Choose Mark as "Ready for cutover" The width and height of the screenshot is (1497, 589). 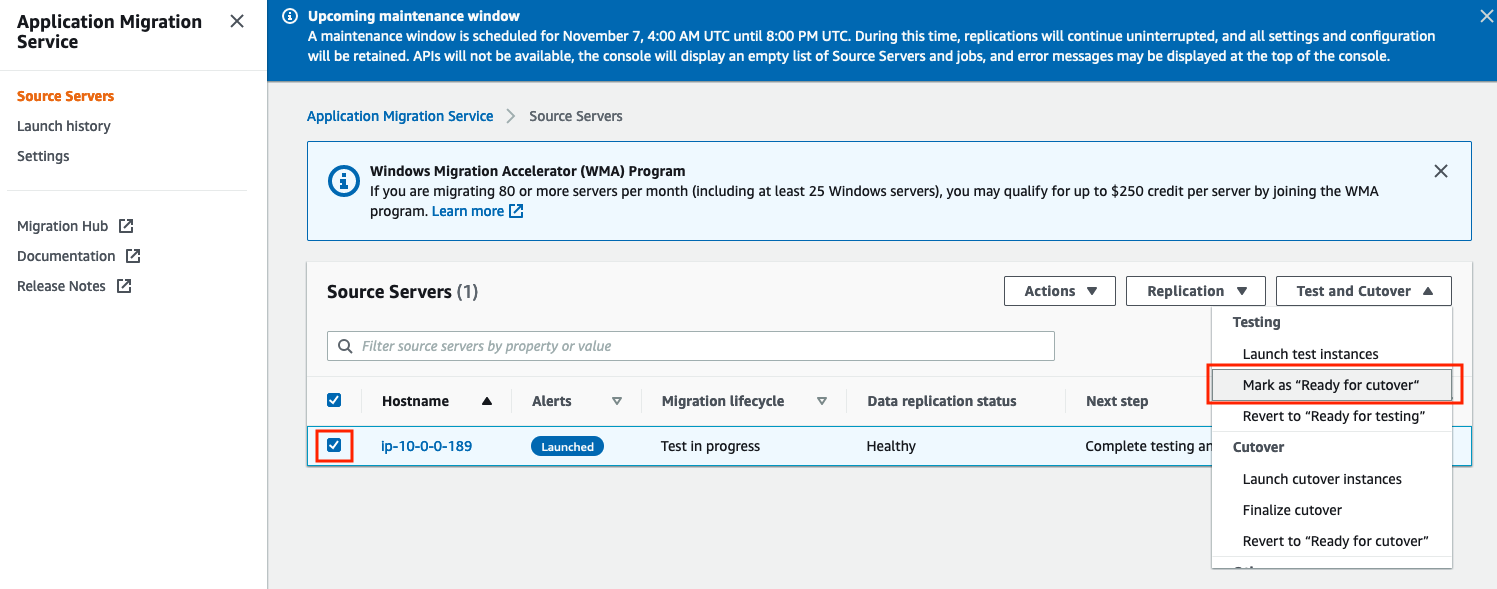click(1331, 385)
